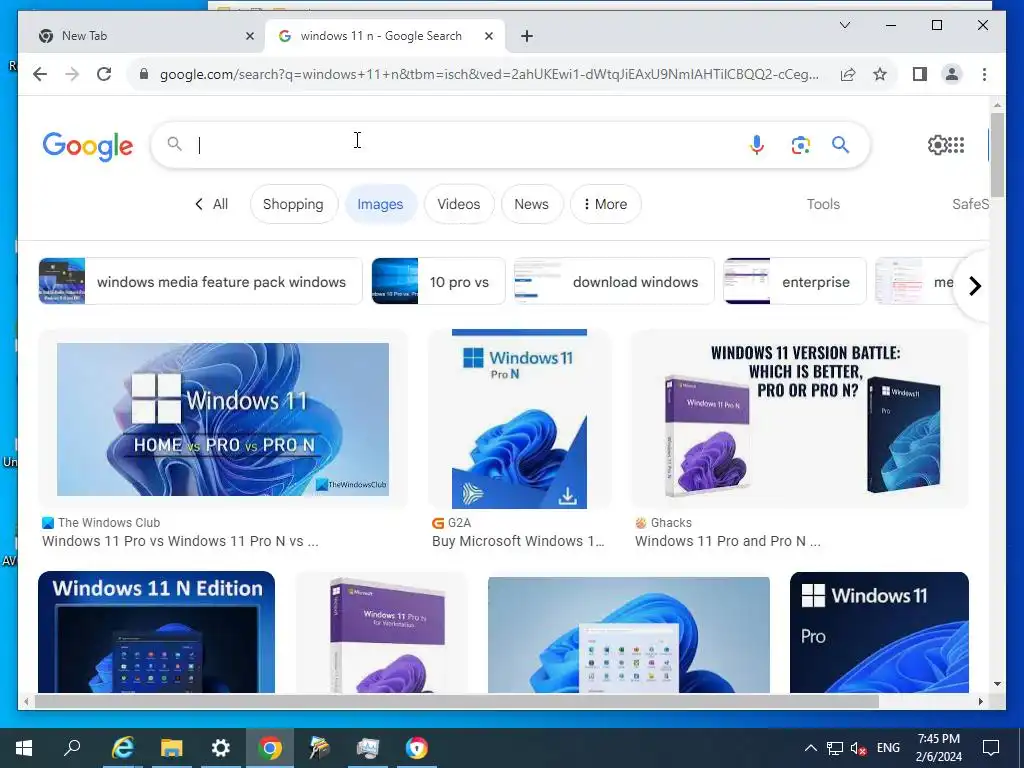The width and height of the screenshot is (1024, 768).
Task: Switch to Videos results
Action: click(x=458, y=204)
